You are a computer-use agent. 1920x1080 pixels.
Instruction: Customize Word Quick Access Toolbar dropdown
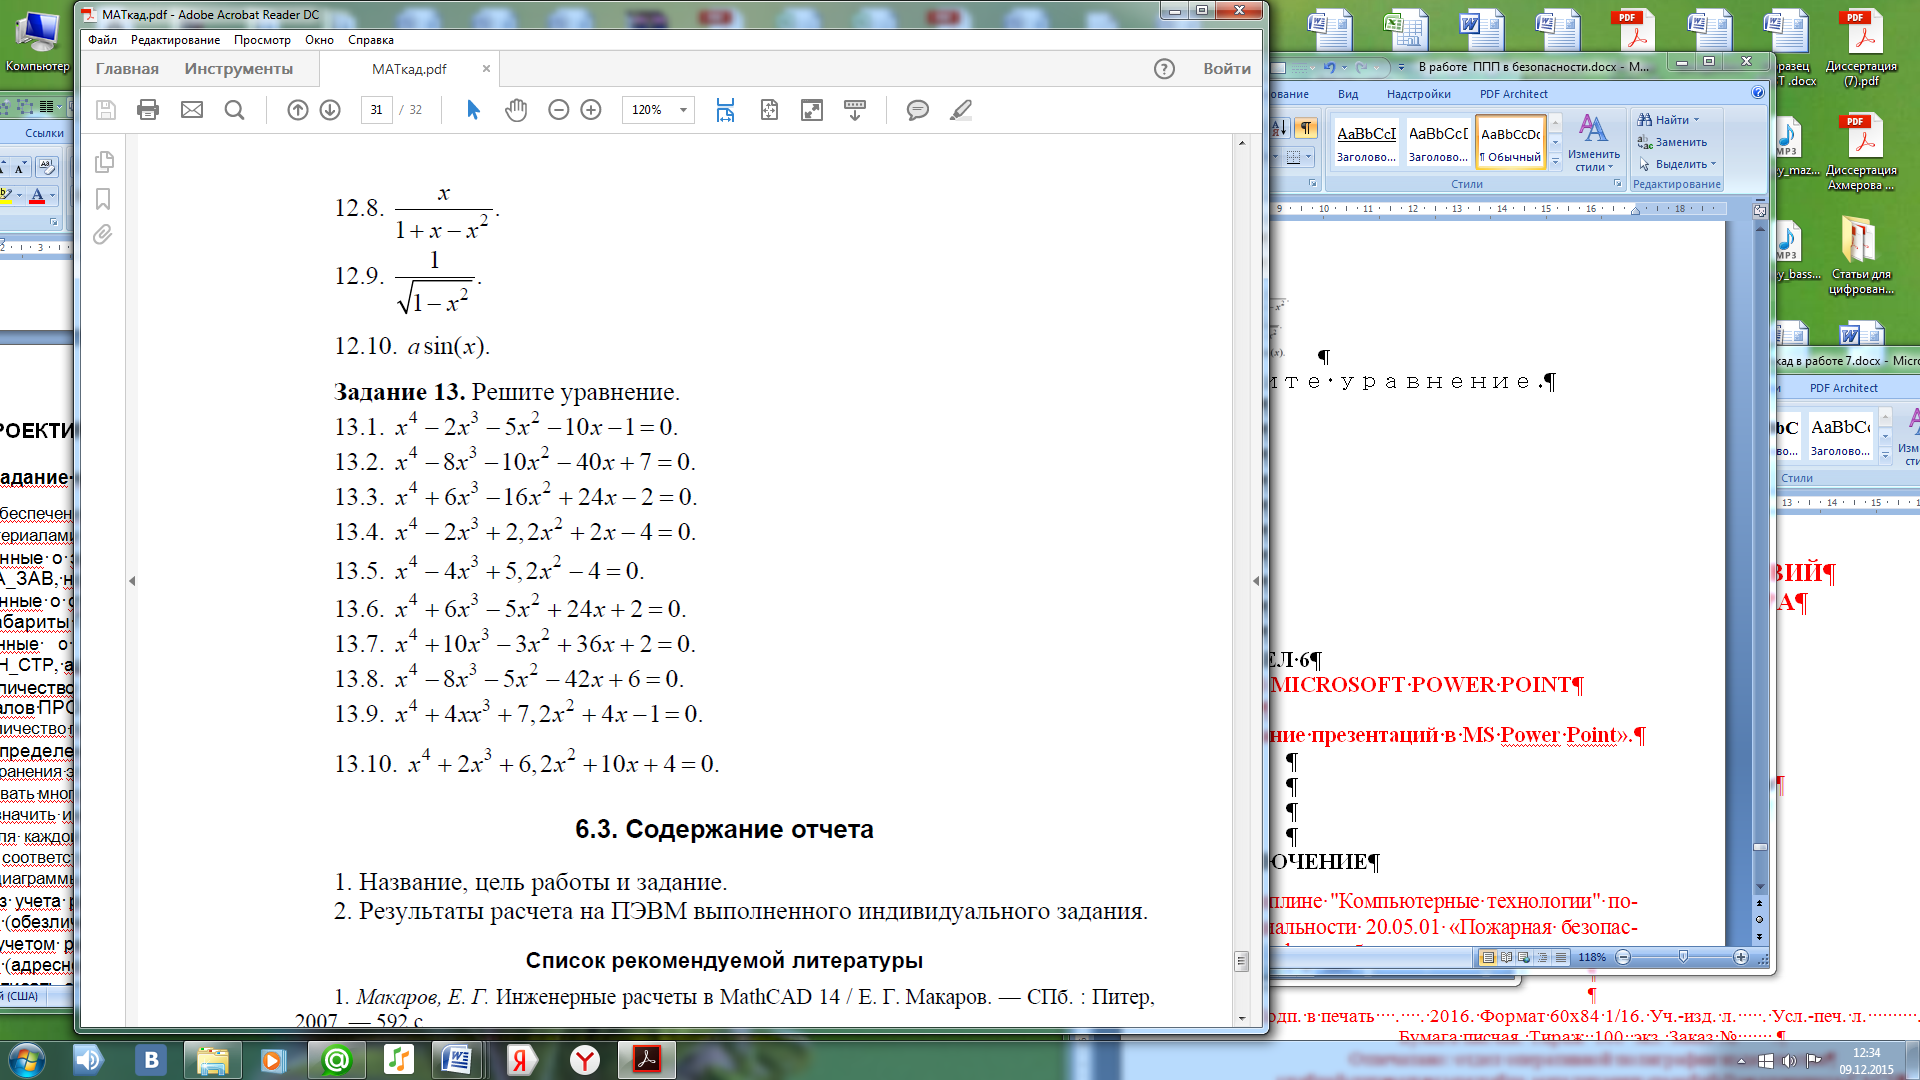tap(1401, 67)
